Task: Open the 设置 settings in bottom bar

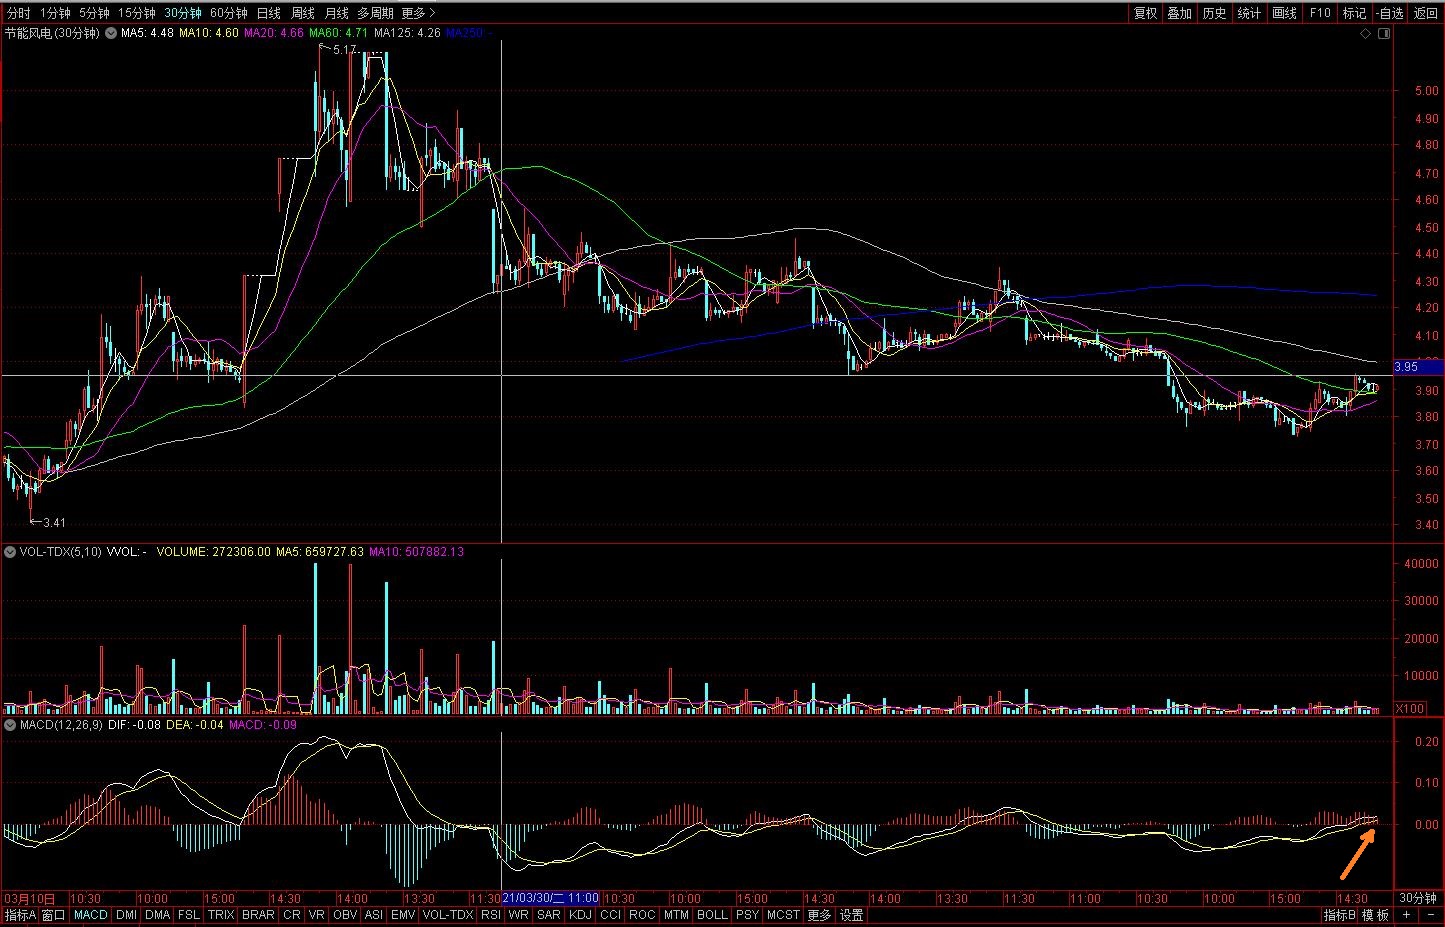Action: click(x=851, y=915)
